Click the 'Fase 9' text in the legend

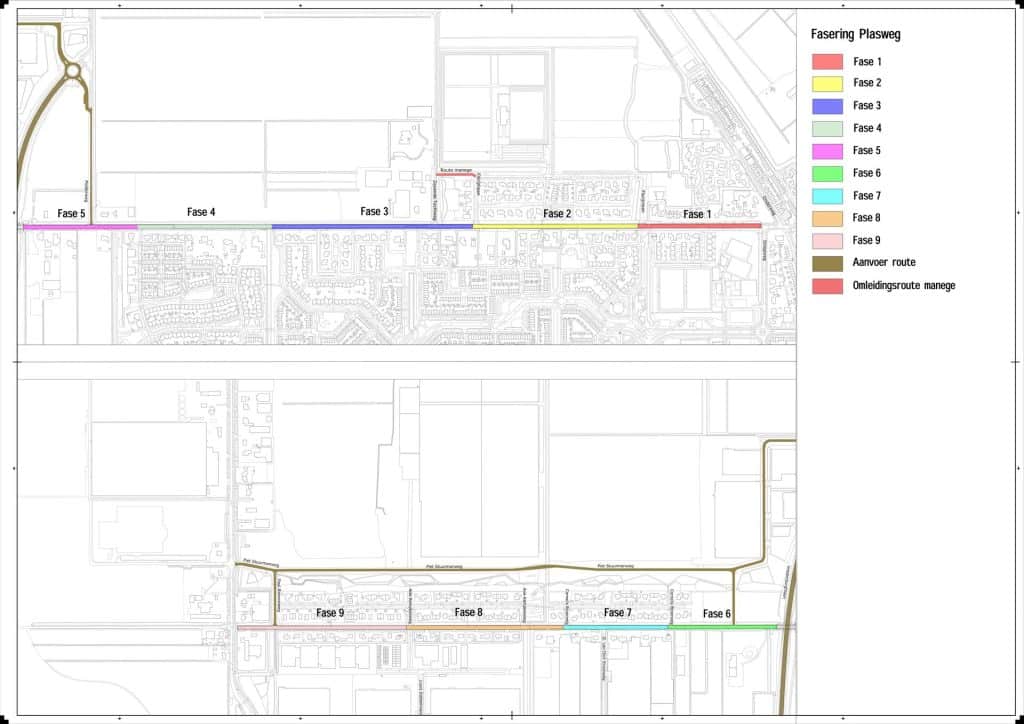coord(867,240)
